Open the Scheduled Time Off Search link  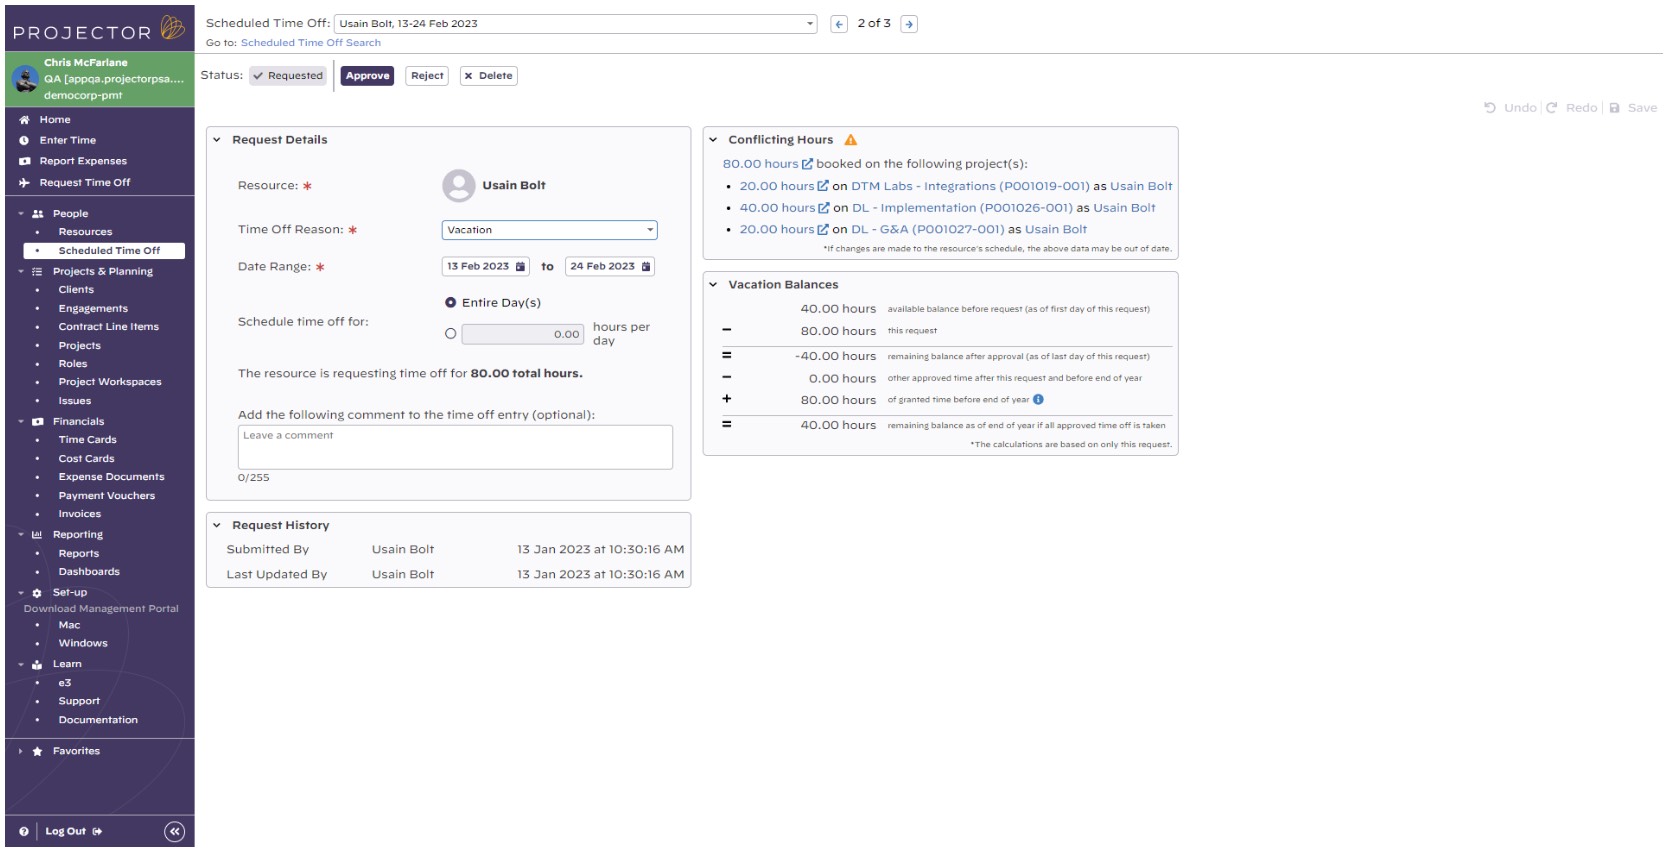point(311,43)
